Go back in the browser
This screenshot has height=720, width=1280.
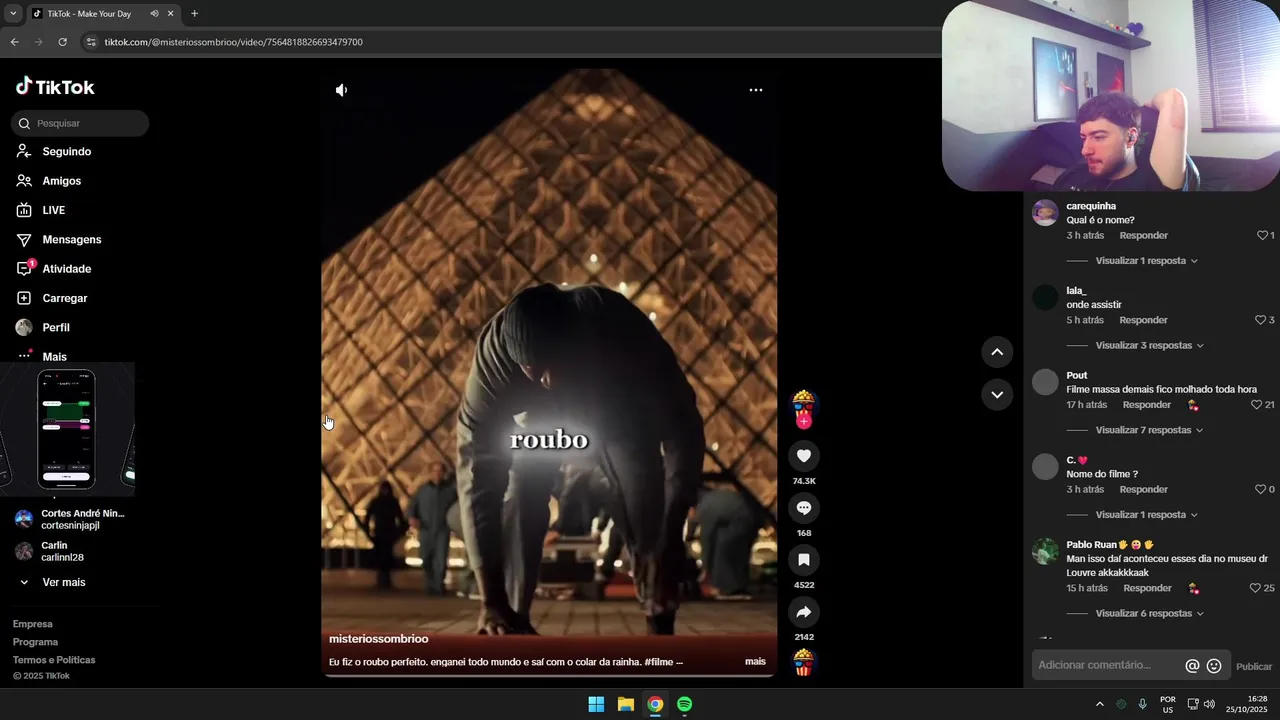(x=14, y=42)
